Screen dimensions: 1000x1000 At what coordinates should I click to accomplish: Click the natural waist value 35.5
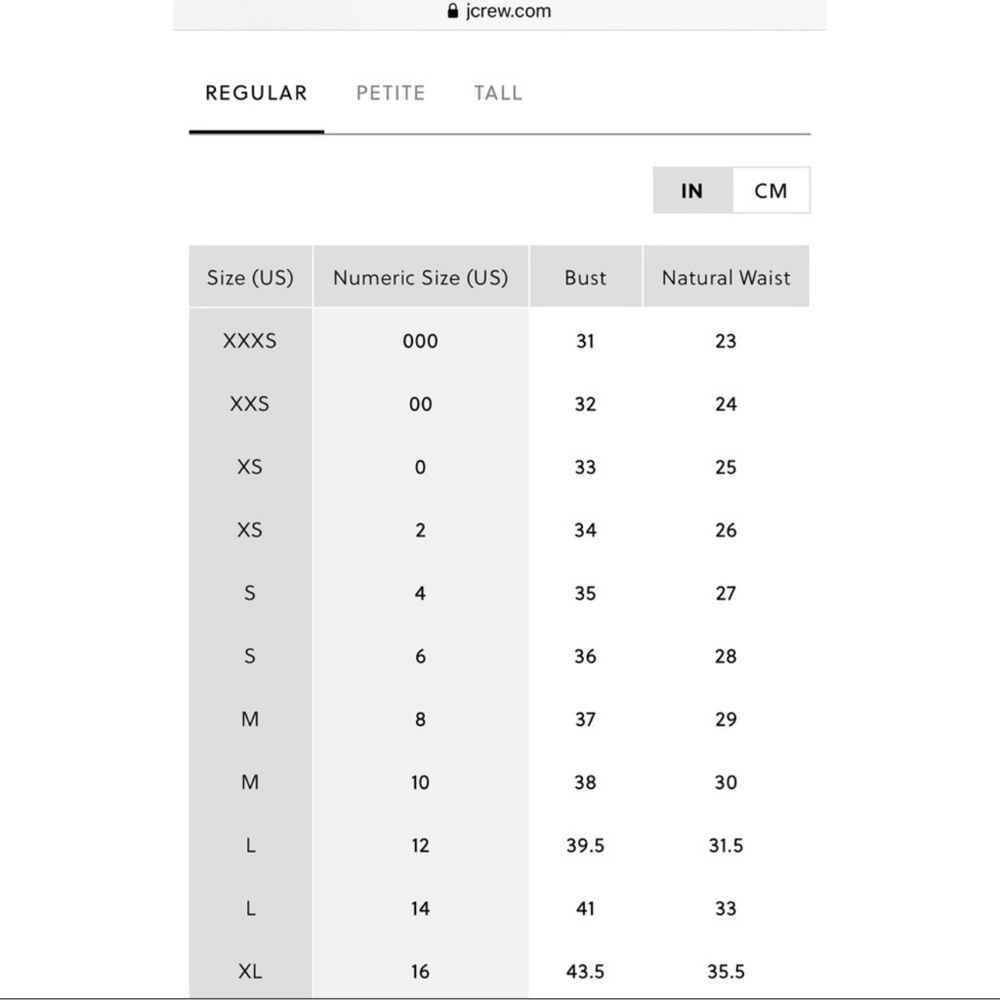point(726,971)
